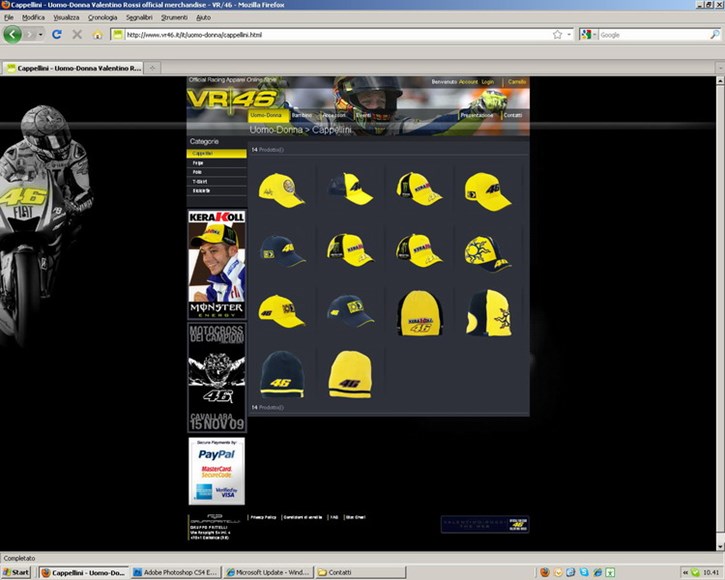Open a new tab with the plus button
The height and width of the screenshot is (580, 725).
[152, 68]
